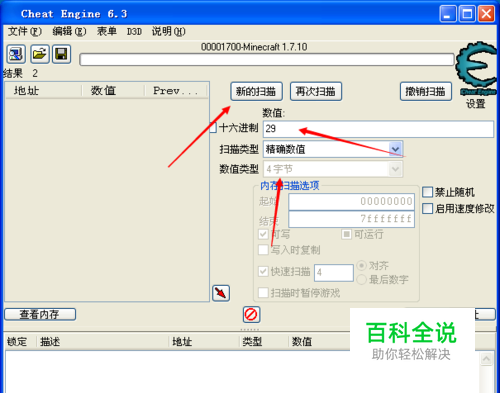Minimize the Cheat Engine window
This screenshot has width=500, height=393.
tap(448, 14)
